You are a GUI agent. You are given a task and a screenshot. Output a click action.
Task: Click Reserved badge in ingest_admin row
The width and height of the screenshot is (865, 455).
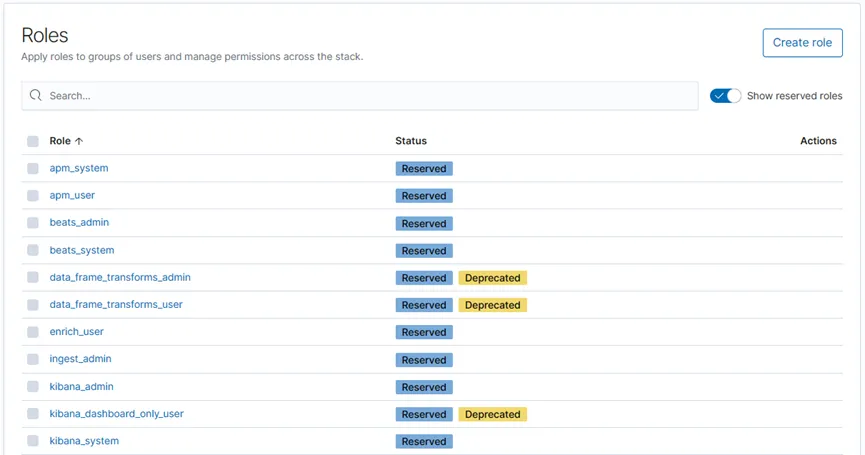(x=424, y=360)
